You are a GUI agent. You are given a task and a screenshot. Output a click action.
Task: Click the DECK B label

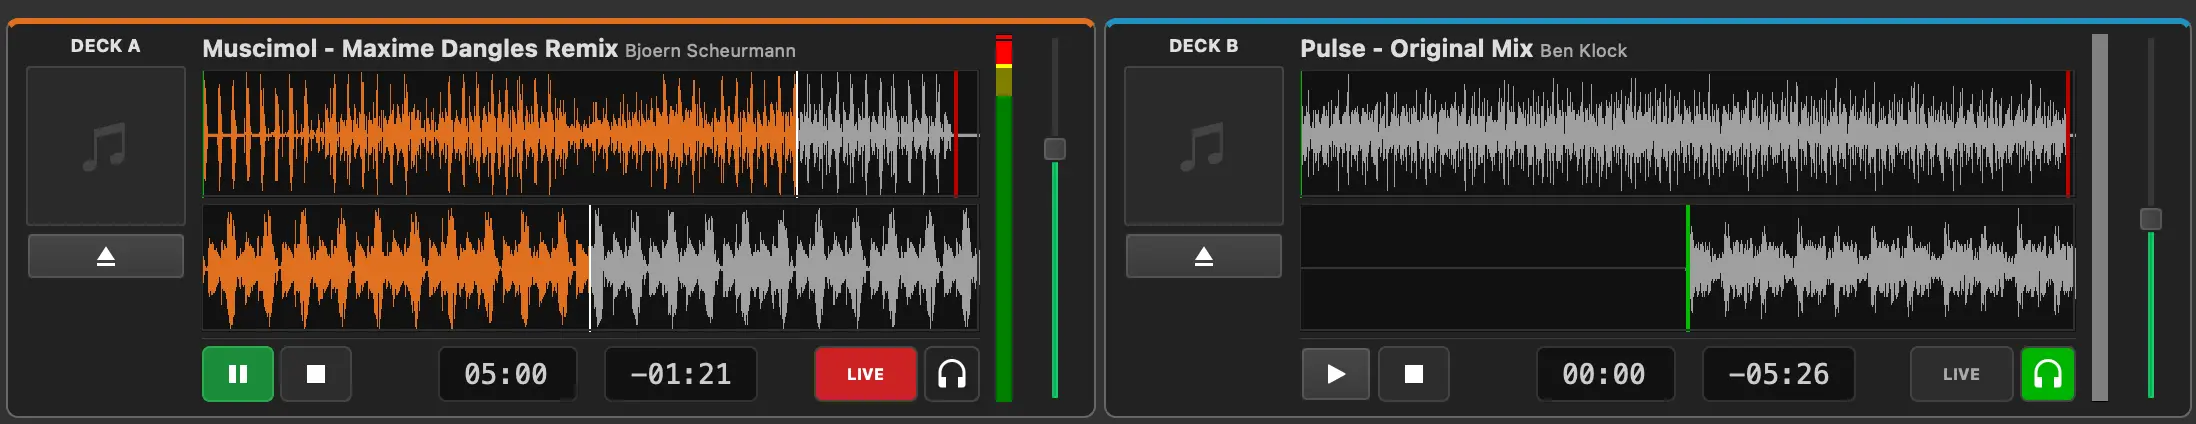(x=1204, y=46)
